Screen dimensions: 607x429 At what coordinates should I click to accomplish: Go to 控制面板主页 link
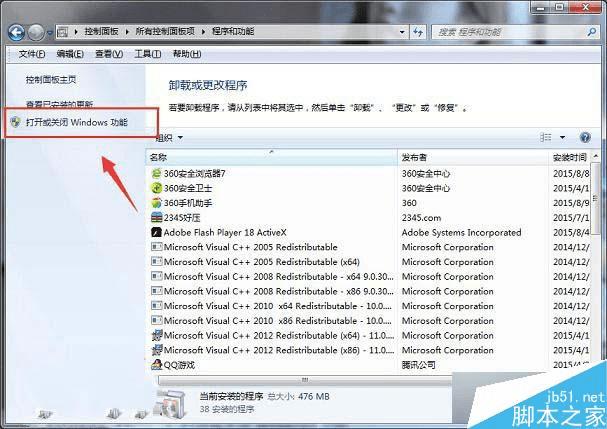click(51, 80)
